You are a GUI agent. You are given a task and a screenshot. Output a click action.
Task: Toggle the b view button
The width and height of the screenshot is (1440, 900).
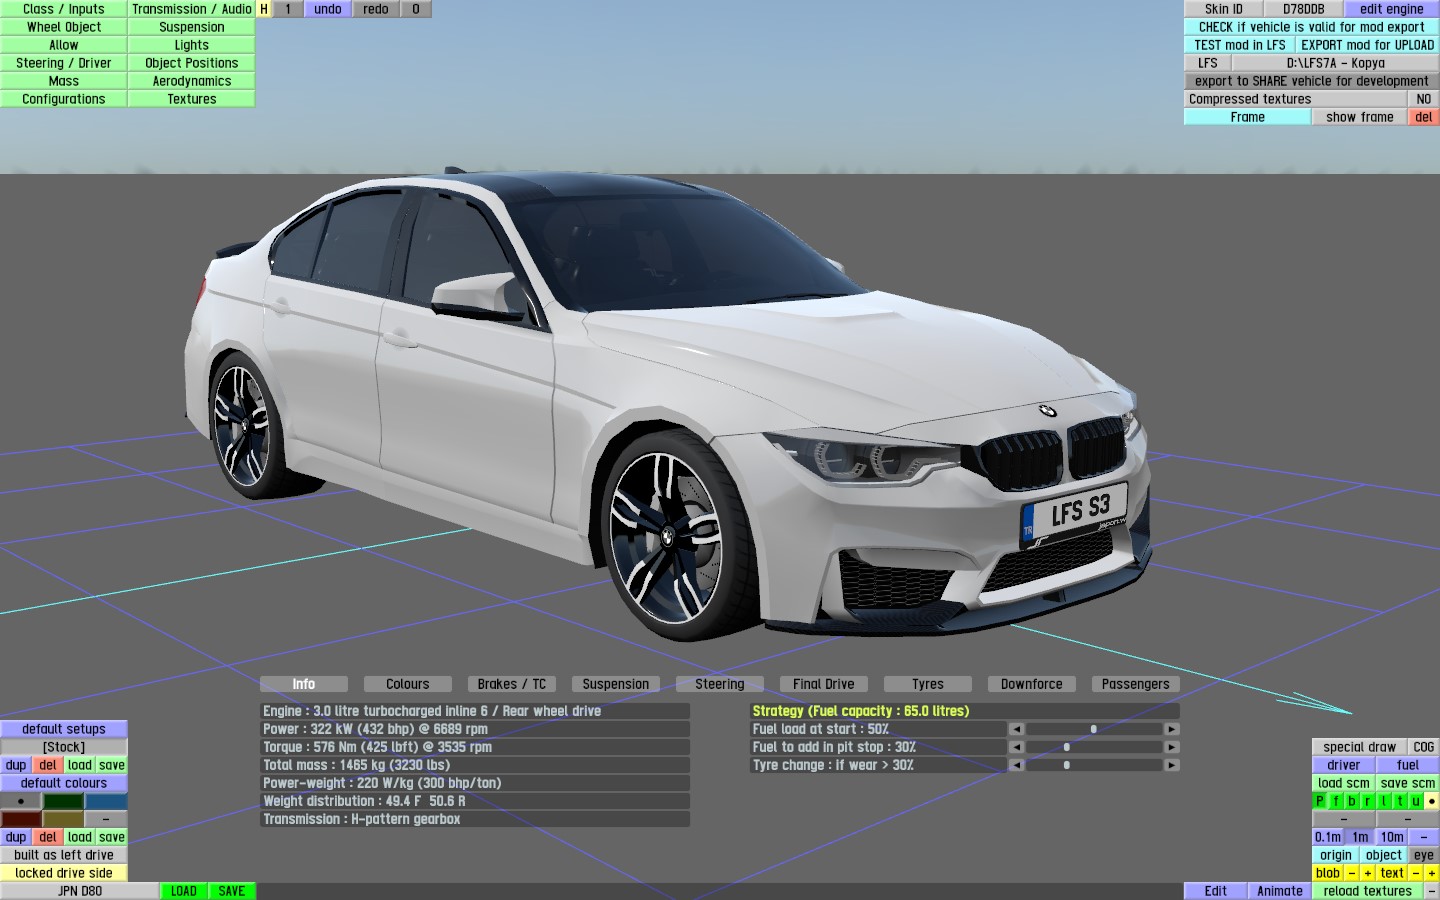pyautogui.click(x=1352, y=801)
